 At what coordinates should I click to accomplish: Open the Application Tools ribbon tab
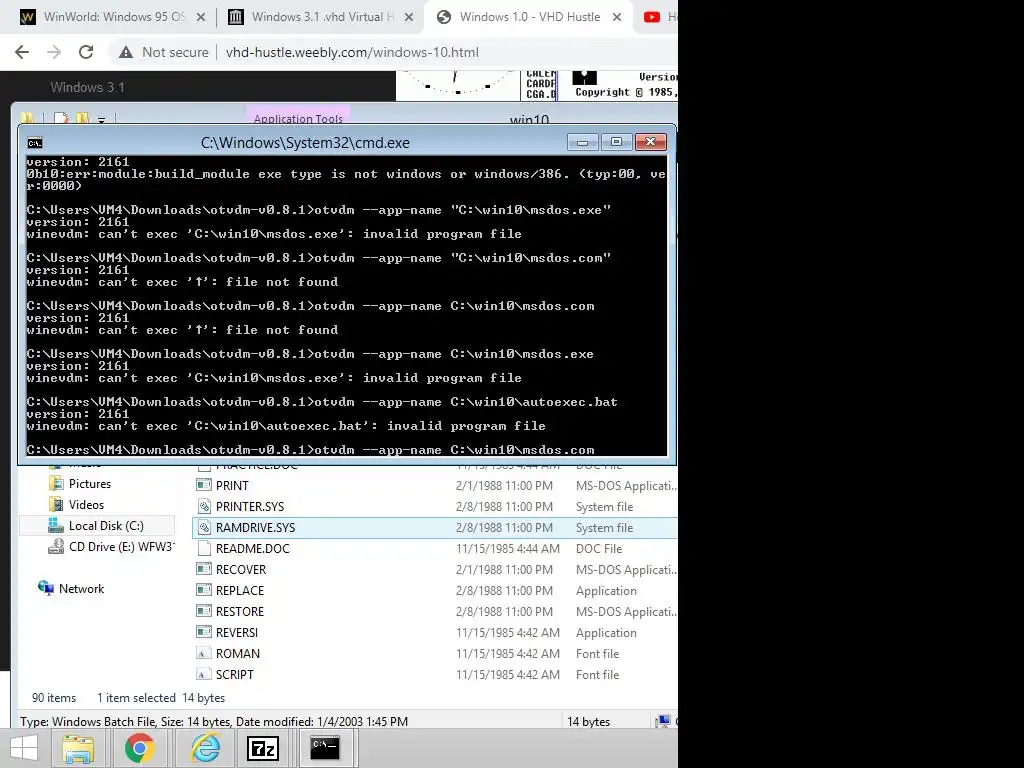[x=298, y=117]
